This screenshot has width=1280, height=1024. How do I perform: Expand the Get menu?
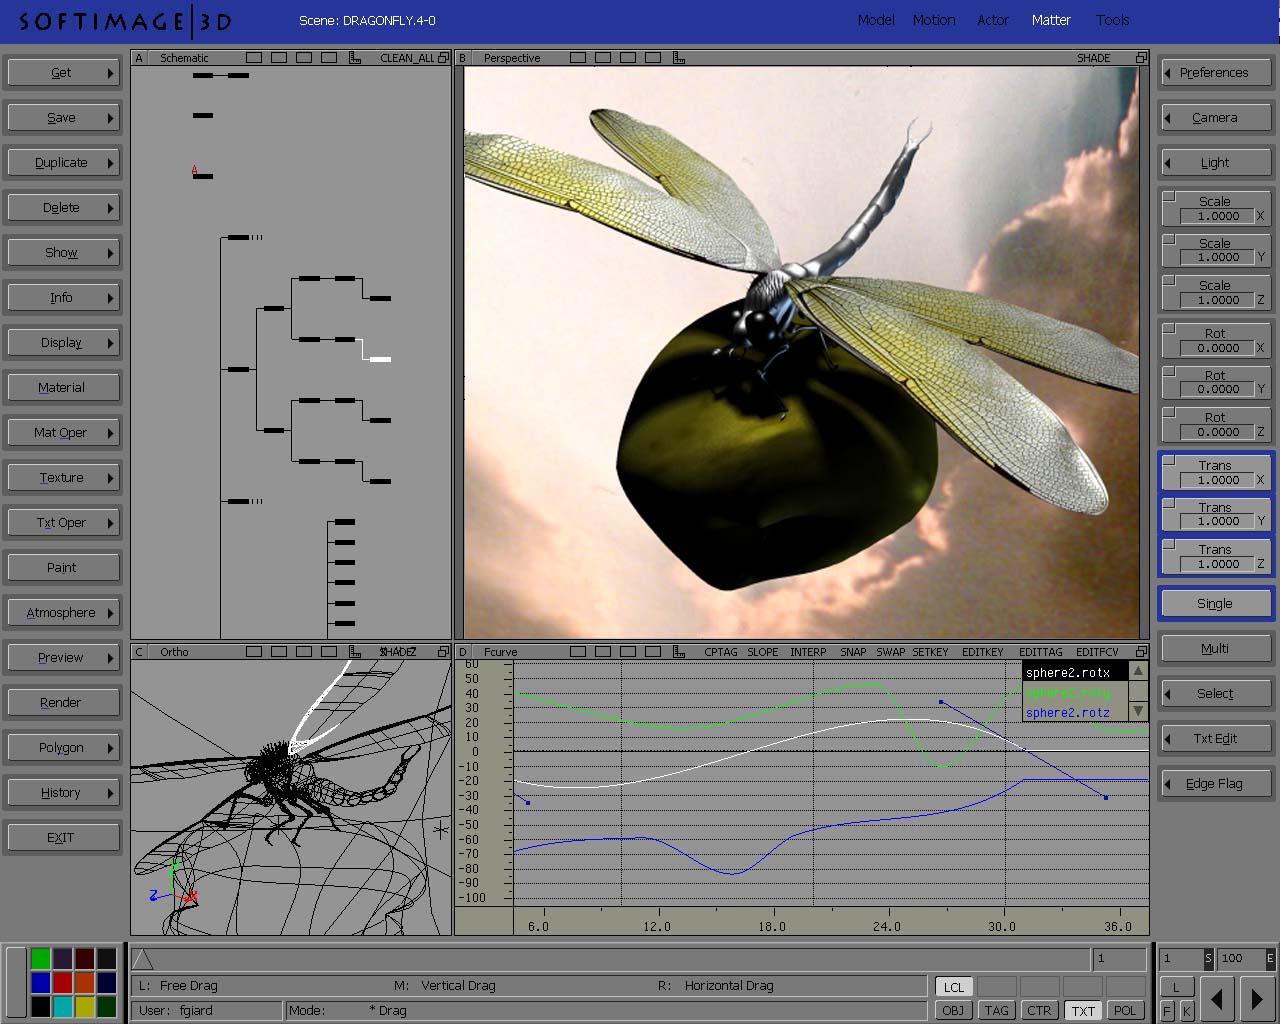click(x=62, y=73)
